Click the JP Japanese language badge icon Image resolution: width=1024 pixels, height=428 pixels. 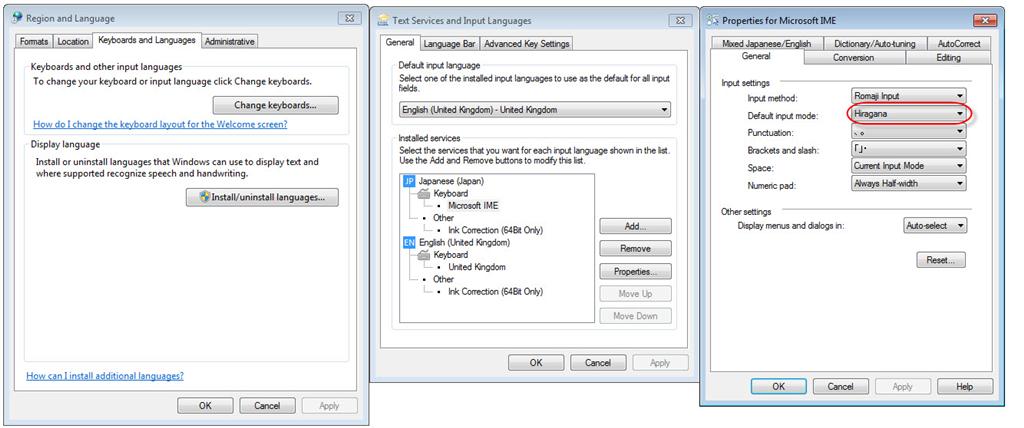tap(409, 181)
